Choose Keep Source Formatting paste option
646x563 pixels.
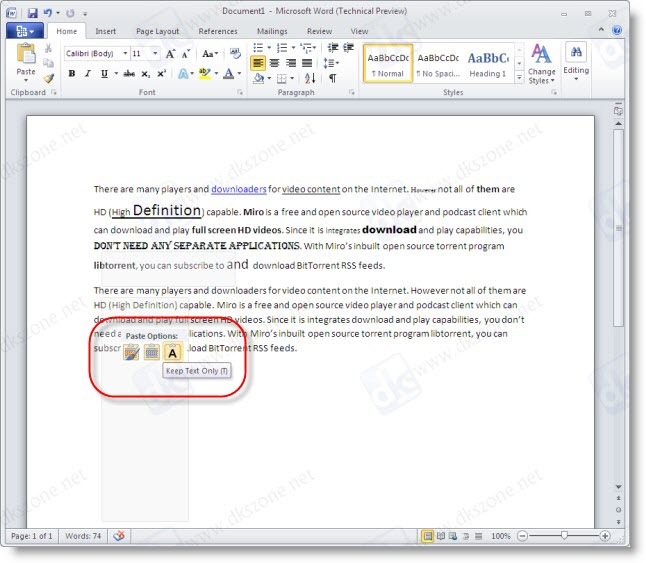click(131, 353)
